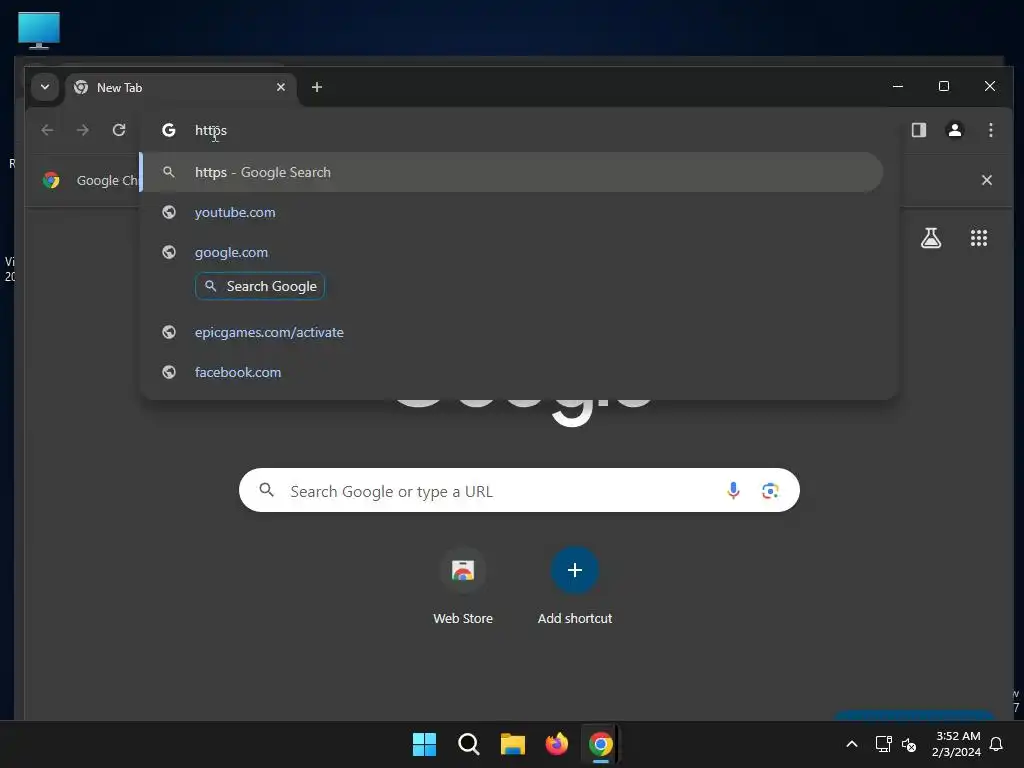This screenshot has height=768, width=1024.
Task: Click the Chrome taskbar icon
Action: click(x=601, y=744)
